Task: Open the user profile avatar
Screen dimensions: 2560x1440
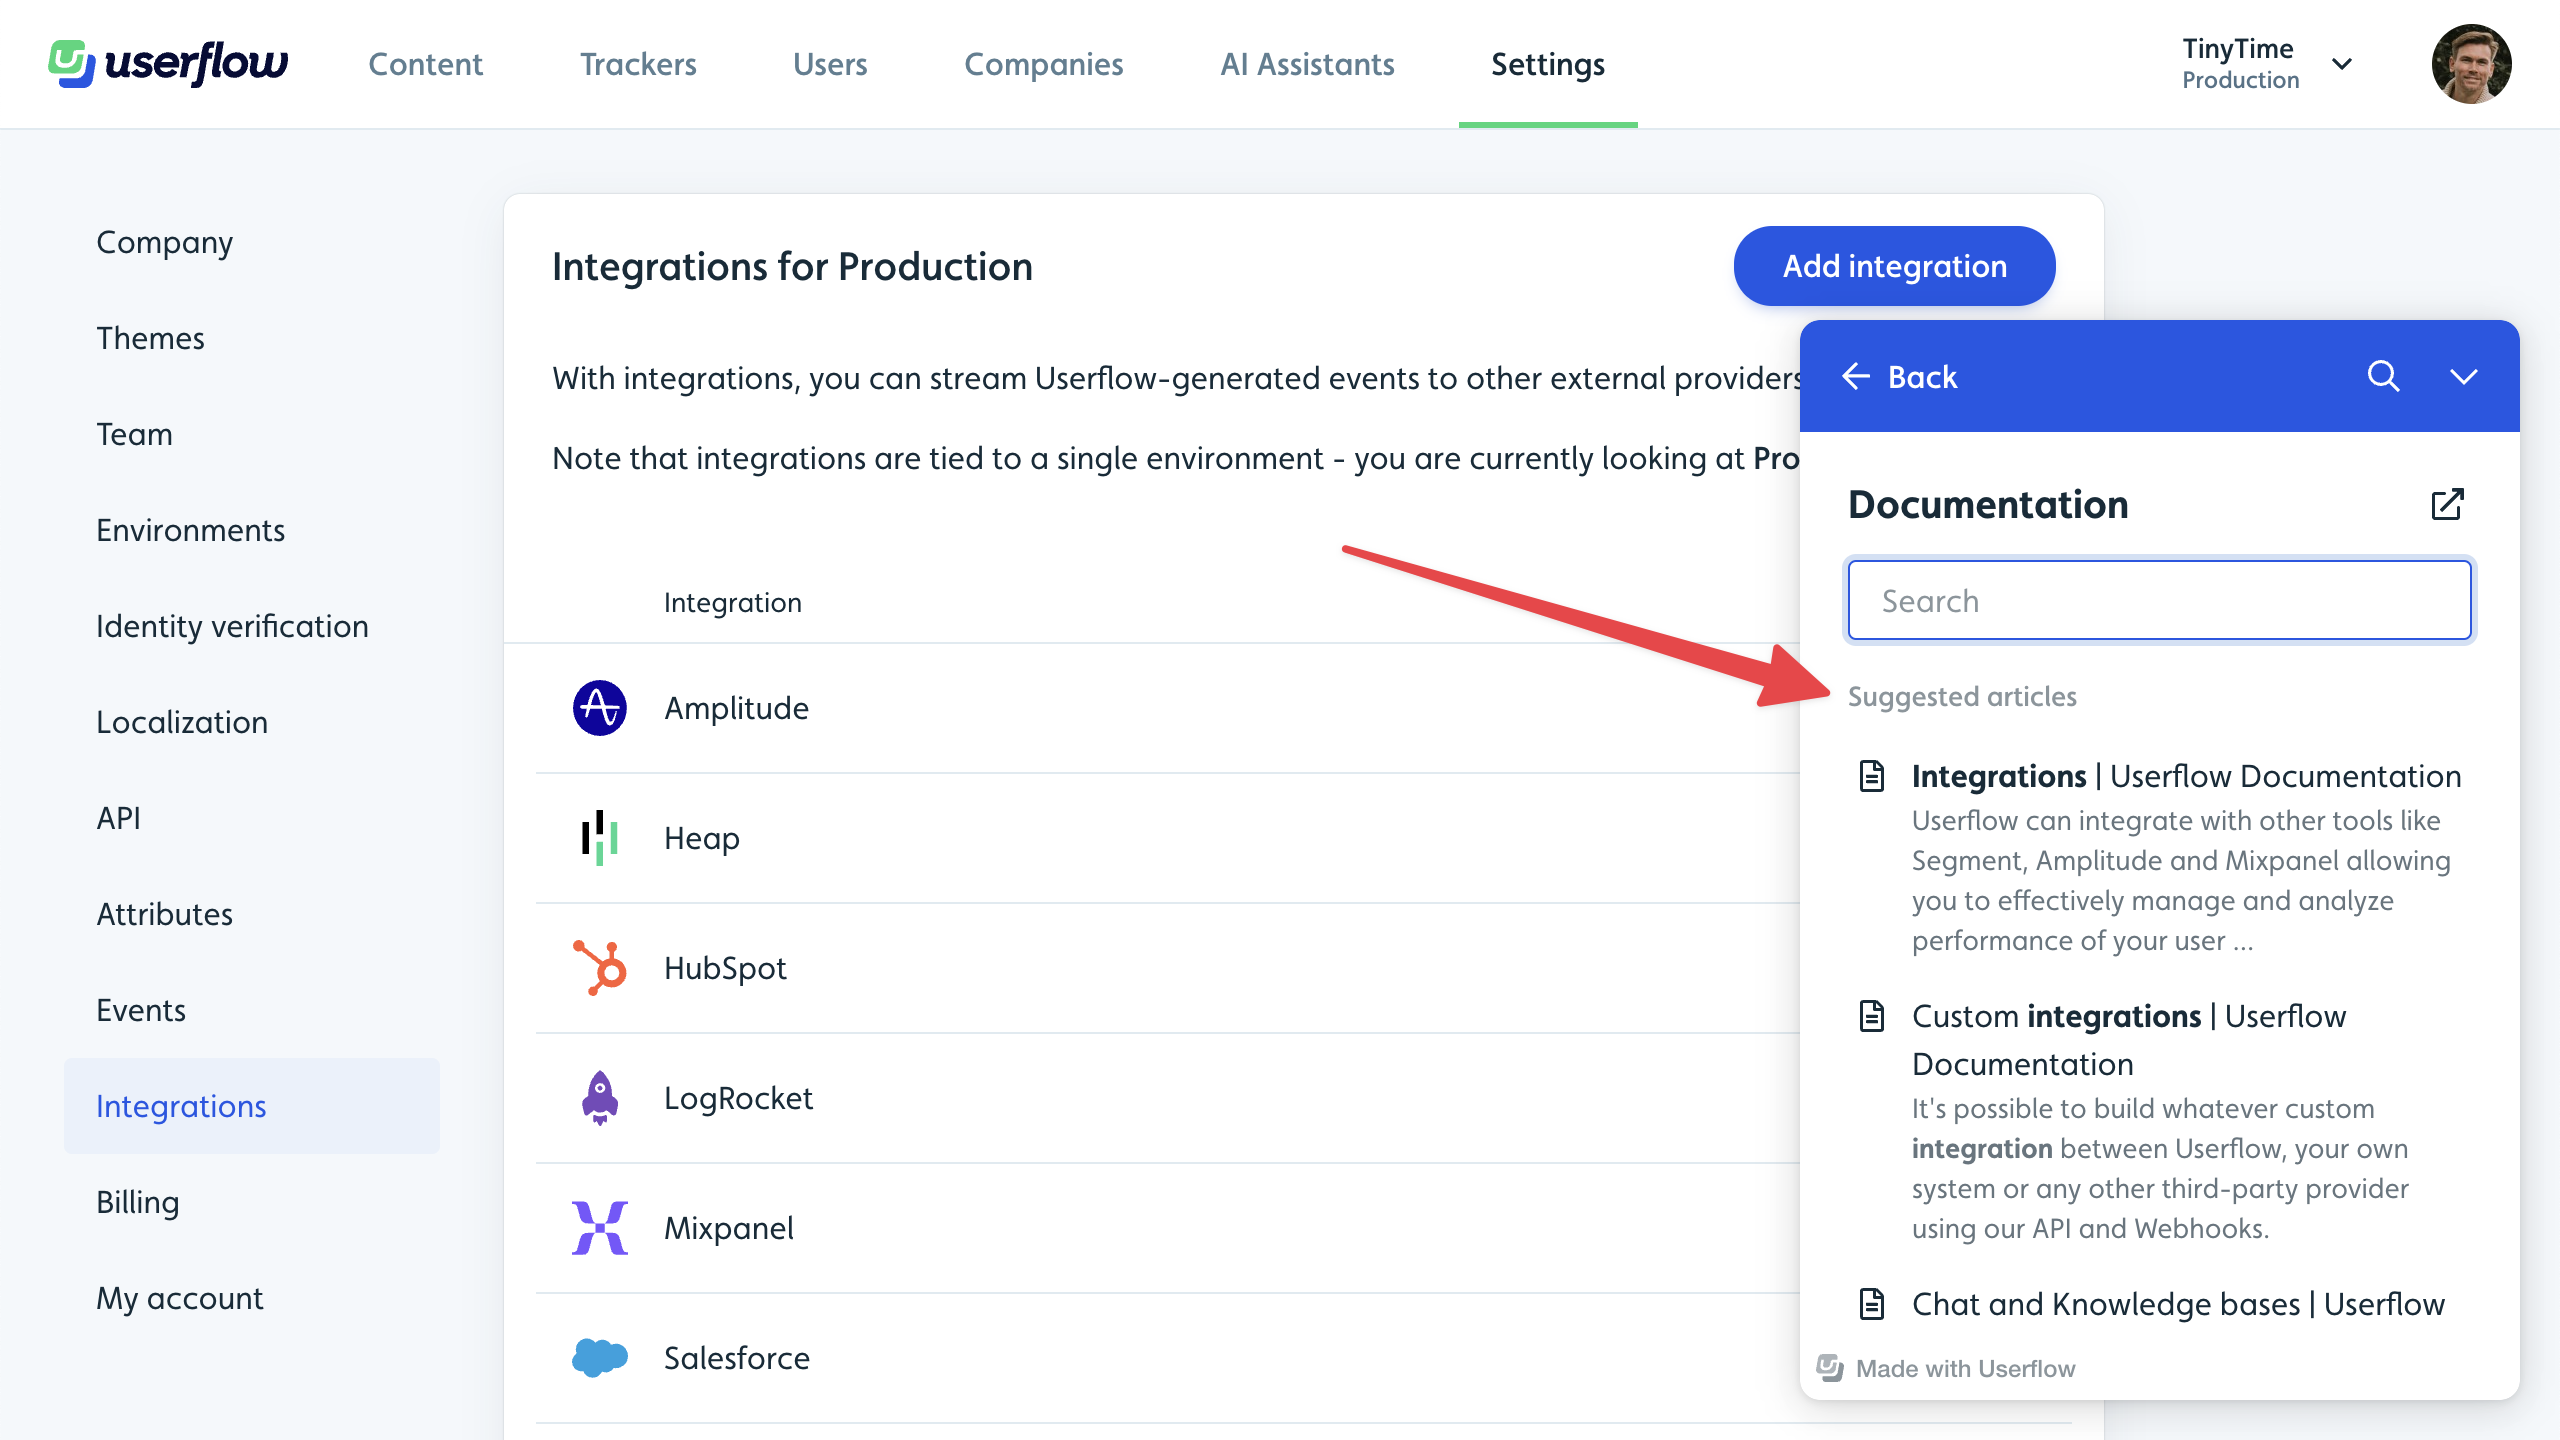Action: (2471, 64)
